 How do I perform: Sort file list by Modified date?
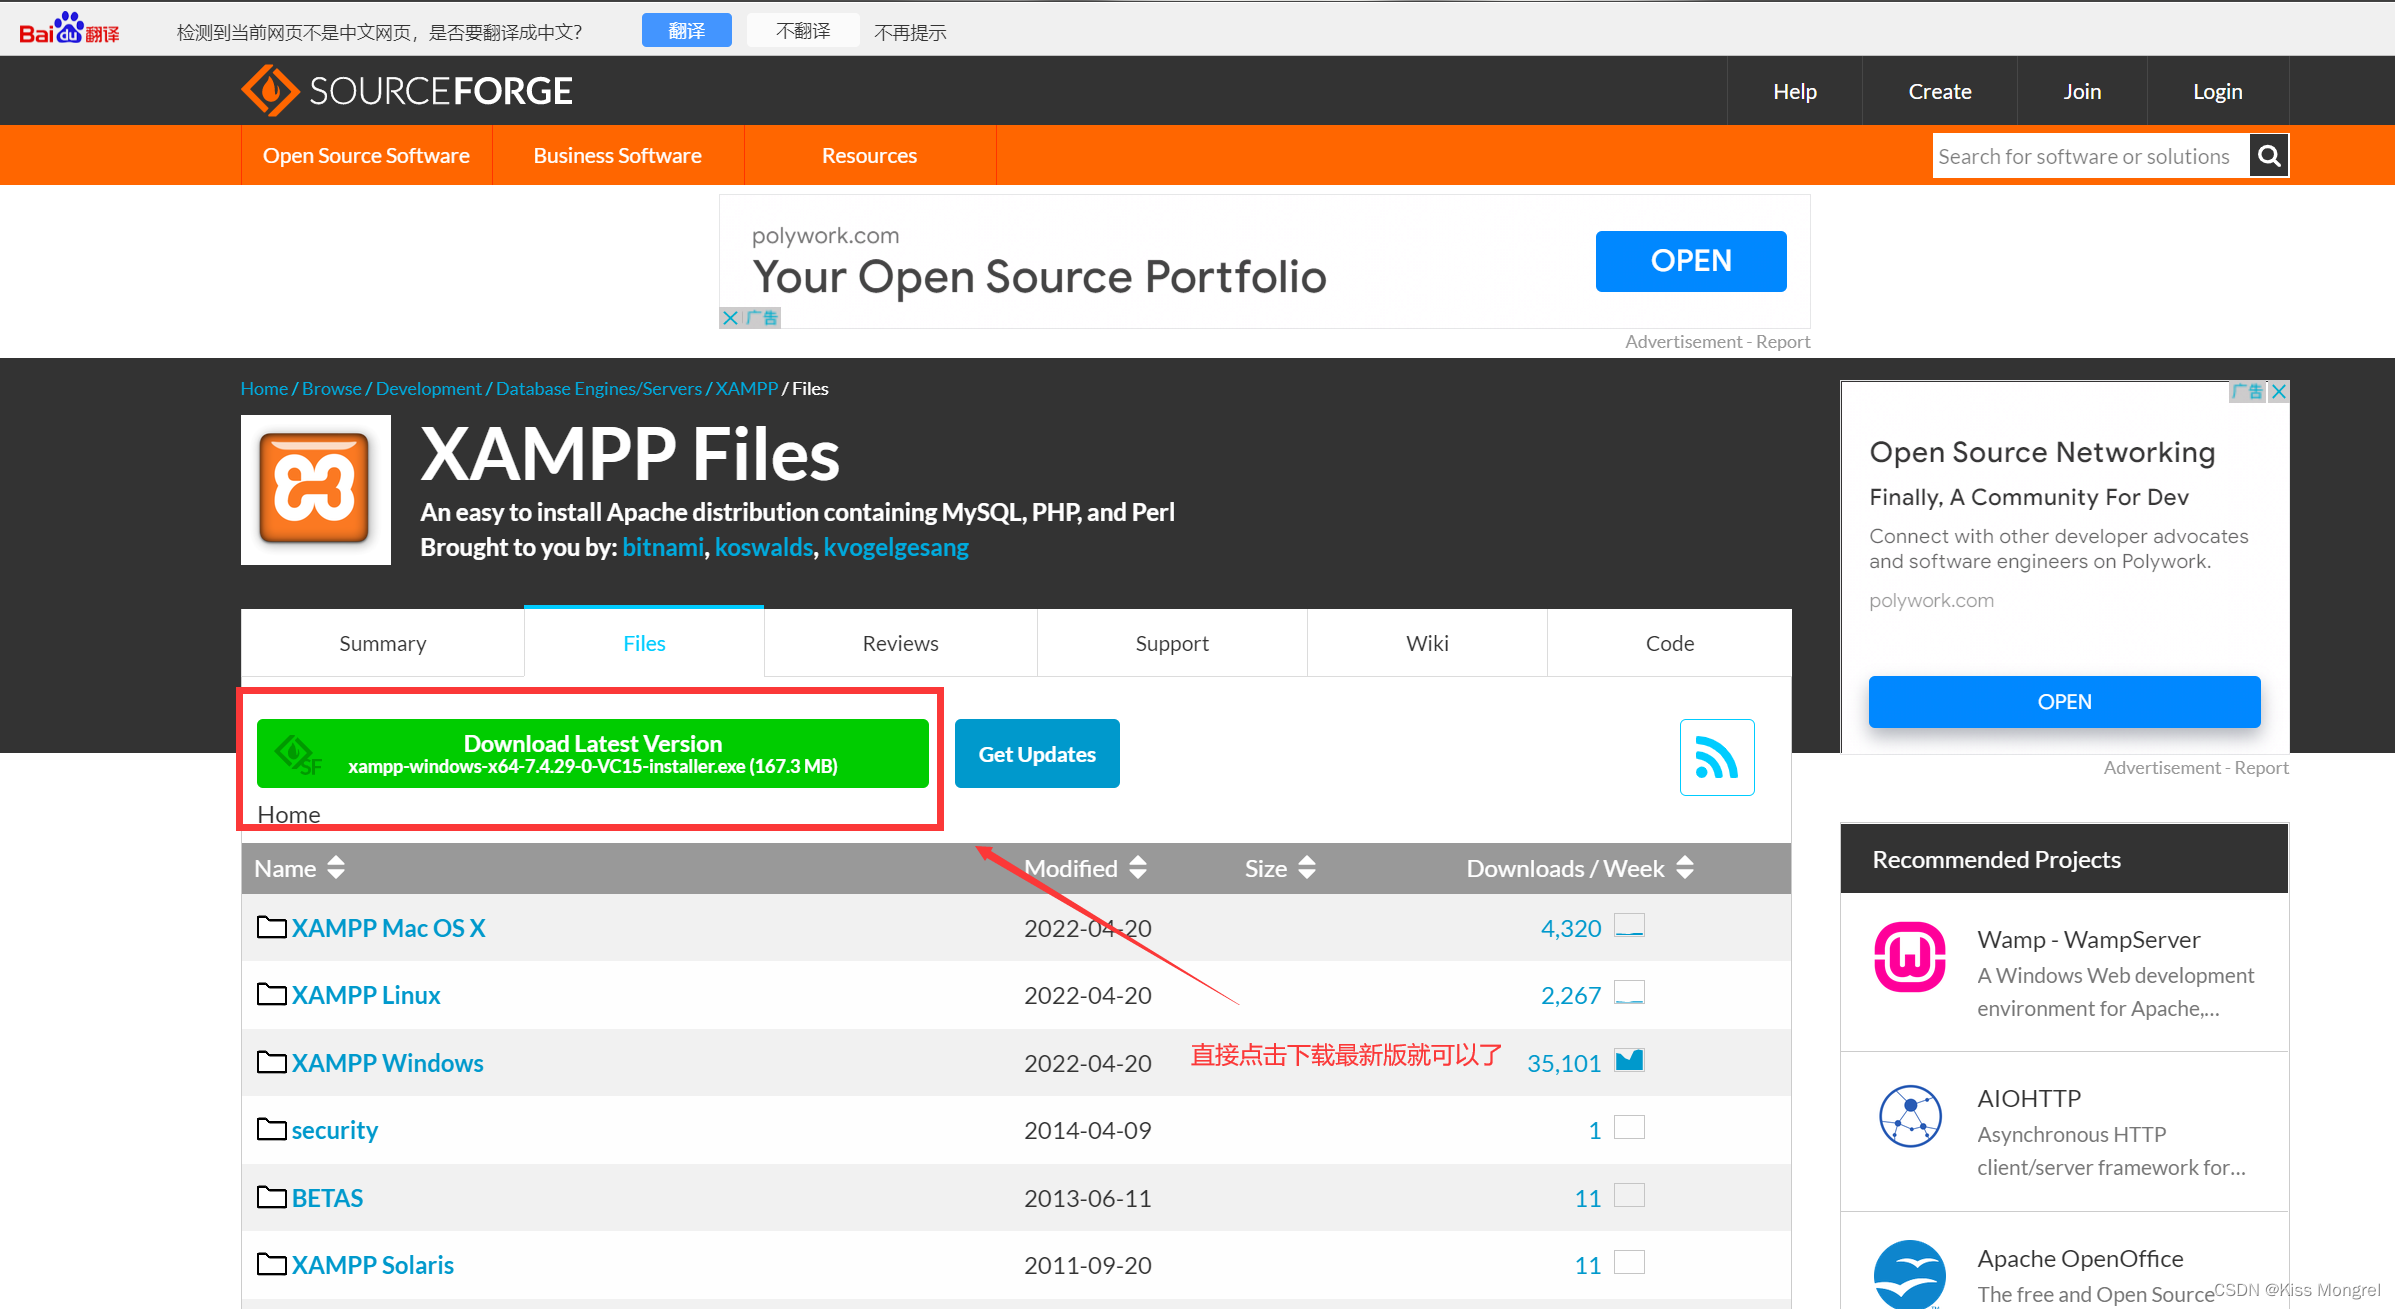(x=1085, y=868)
